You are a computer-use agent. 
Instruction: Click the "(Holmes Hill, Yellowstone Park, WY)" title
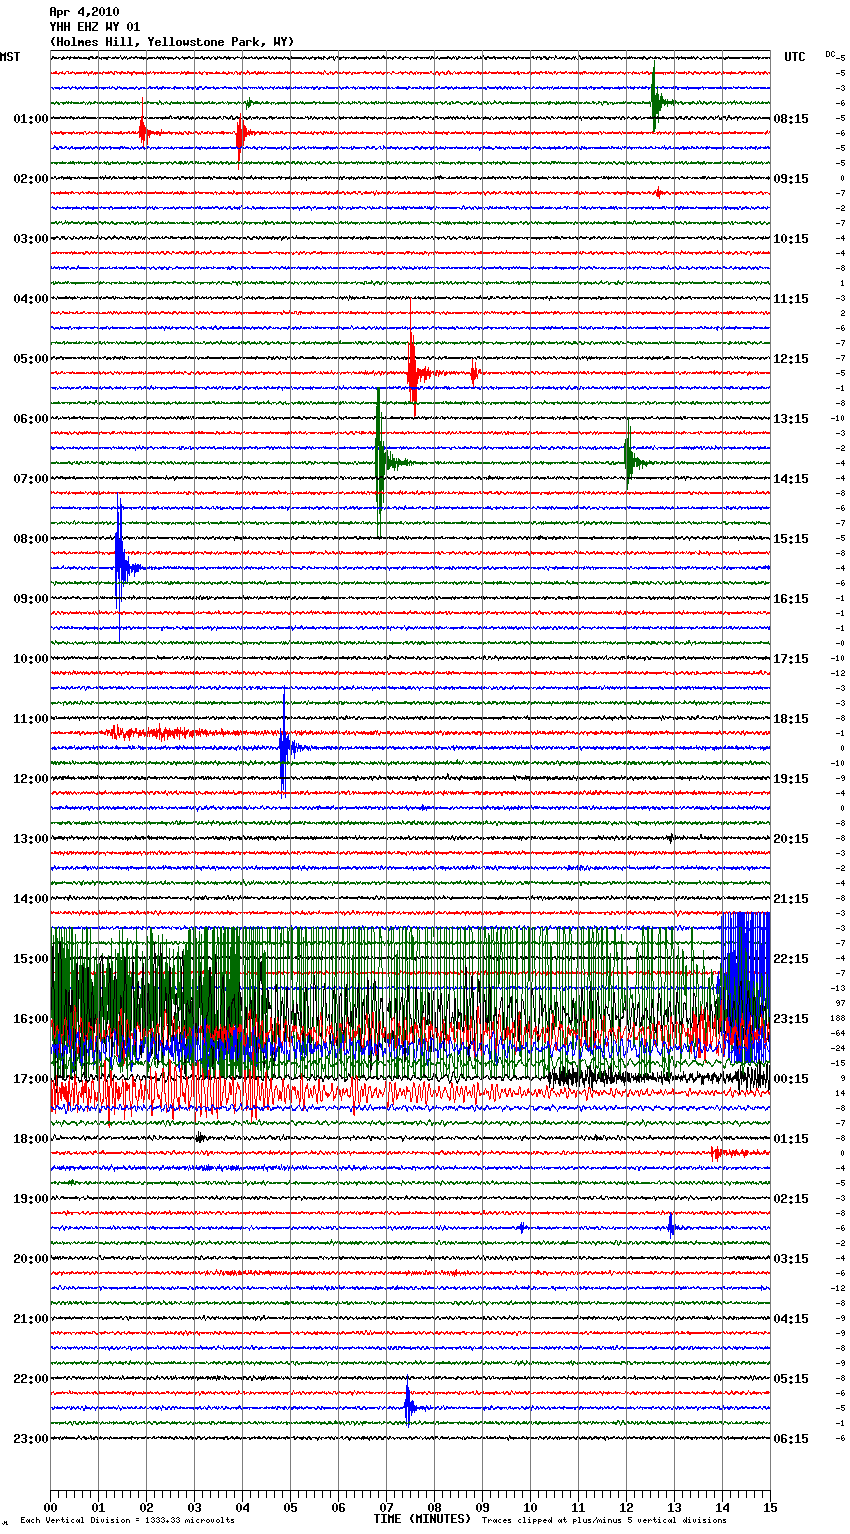172,42
